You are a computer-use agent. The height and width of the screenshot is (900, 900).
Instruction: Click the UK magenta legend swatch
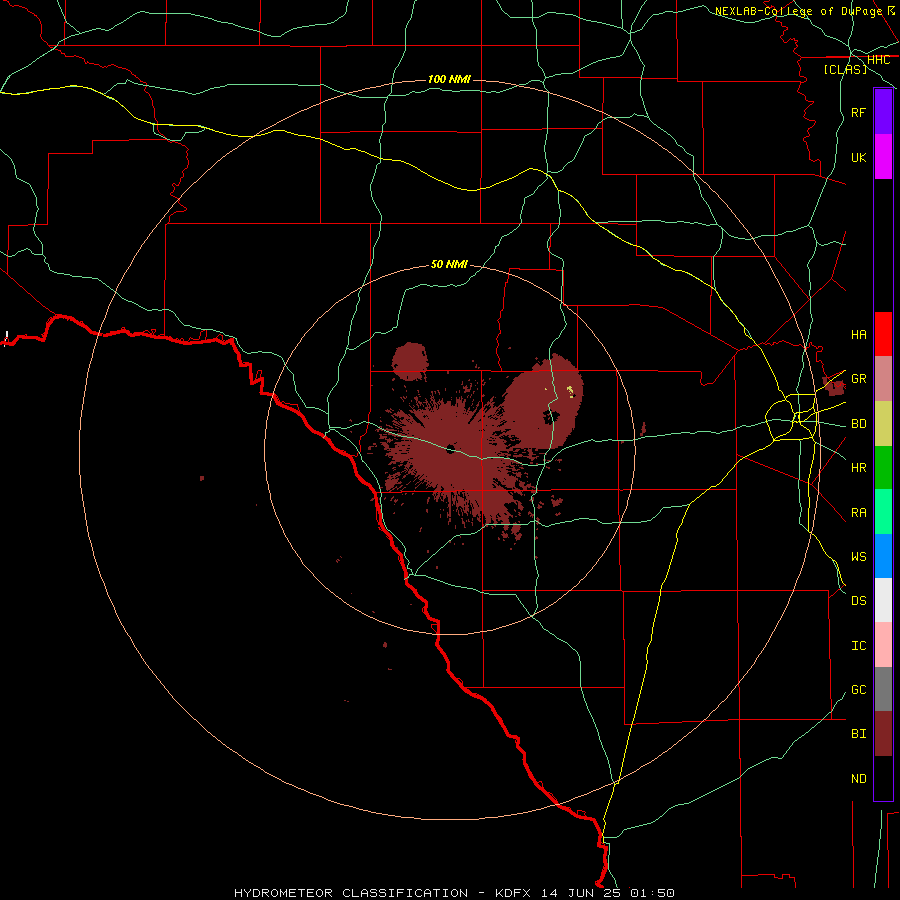[x=883, y=157]
